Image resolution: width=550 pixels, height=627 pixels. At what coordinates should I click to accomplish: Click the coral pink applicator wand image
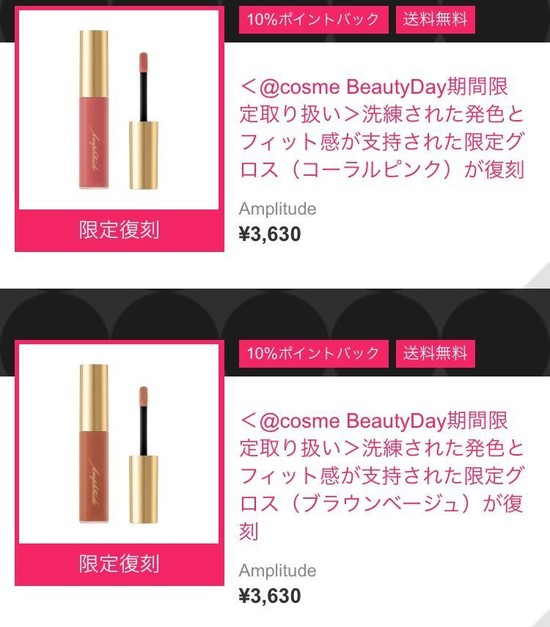(144, 121)
